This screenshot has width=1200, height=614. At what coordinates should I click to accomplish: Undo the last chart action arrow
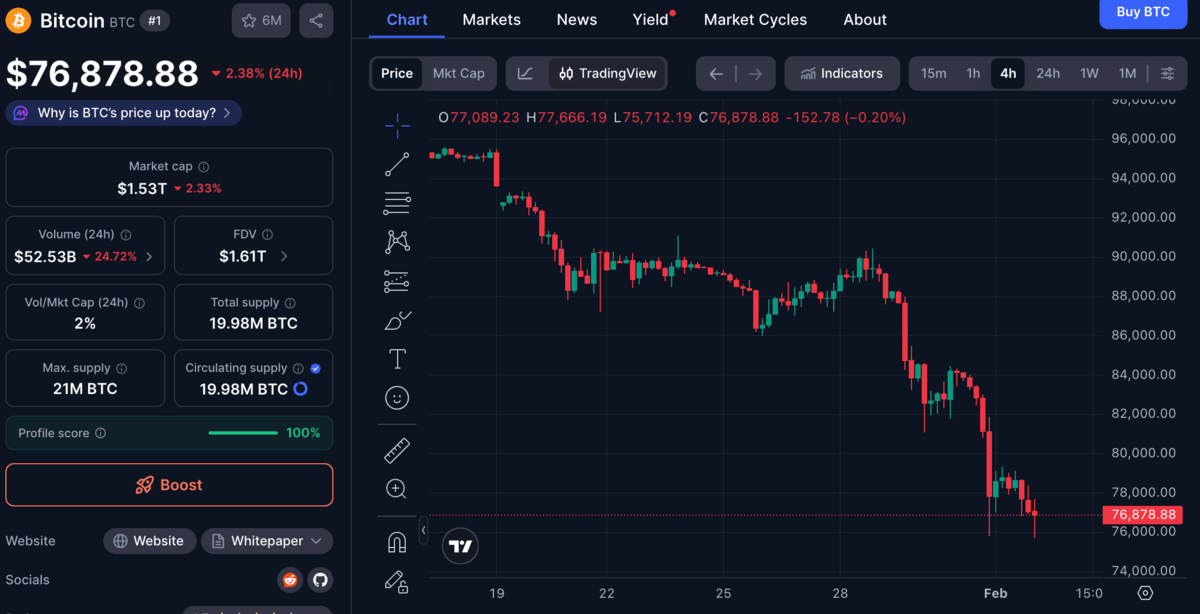(x=716, y=73)
